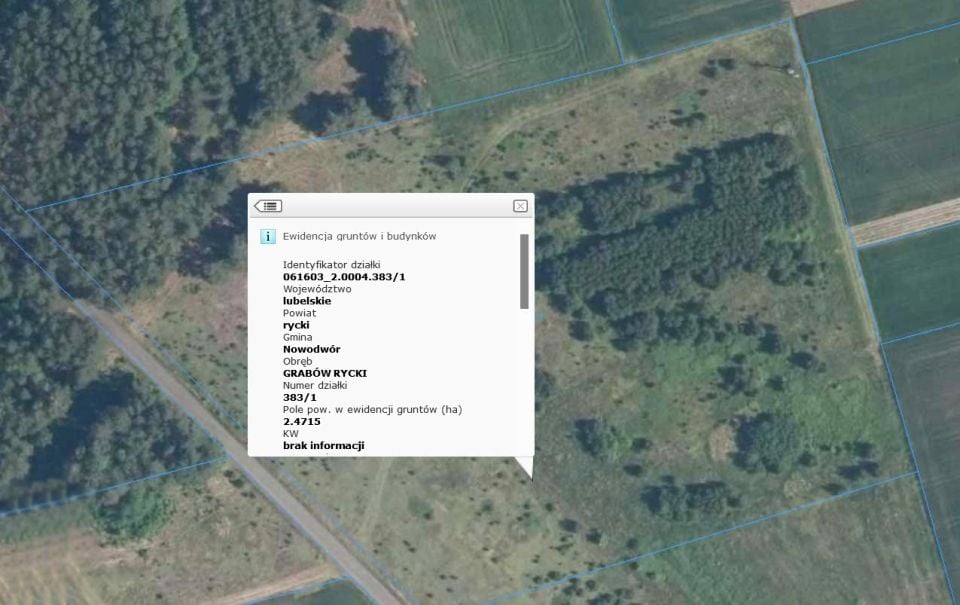The height and width of the screenshot is (605, 960).
Task: Click the obręb value GRABÓW RYCKI
Action: pyautogui.click(x=325, y=374)
